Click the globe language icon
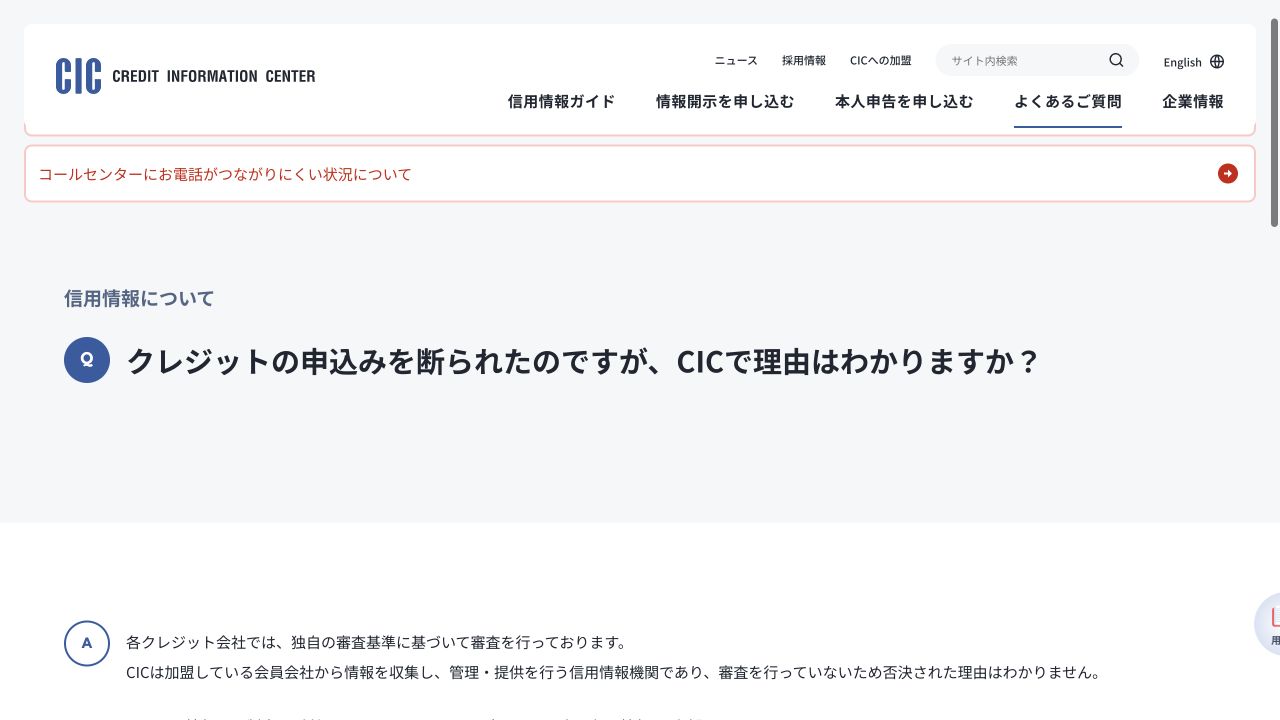Image resolution: width=1280 pixels, height=720 pixels. (x=1217, y=61)
